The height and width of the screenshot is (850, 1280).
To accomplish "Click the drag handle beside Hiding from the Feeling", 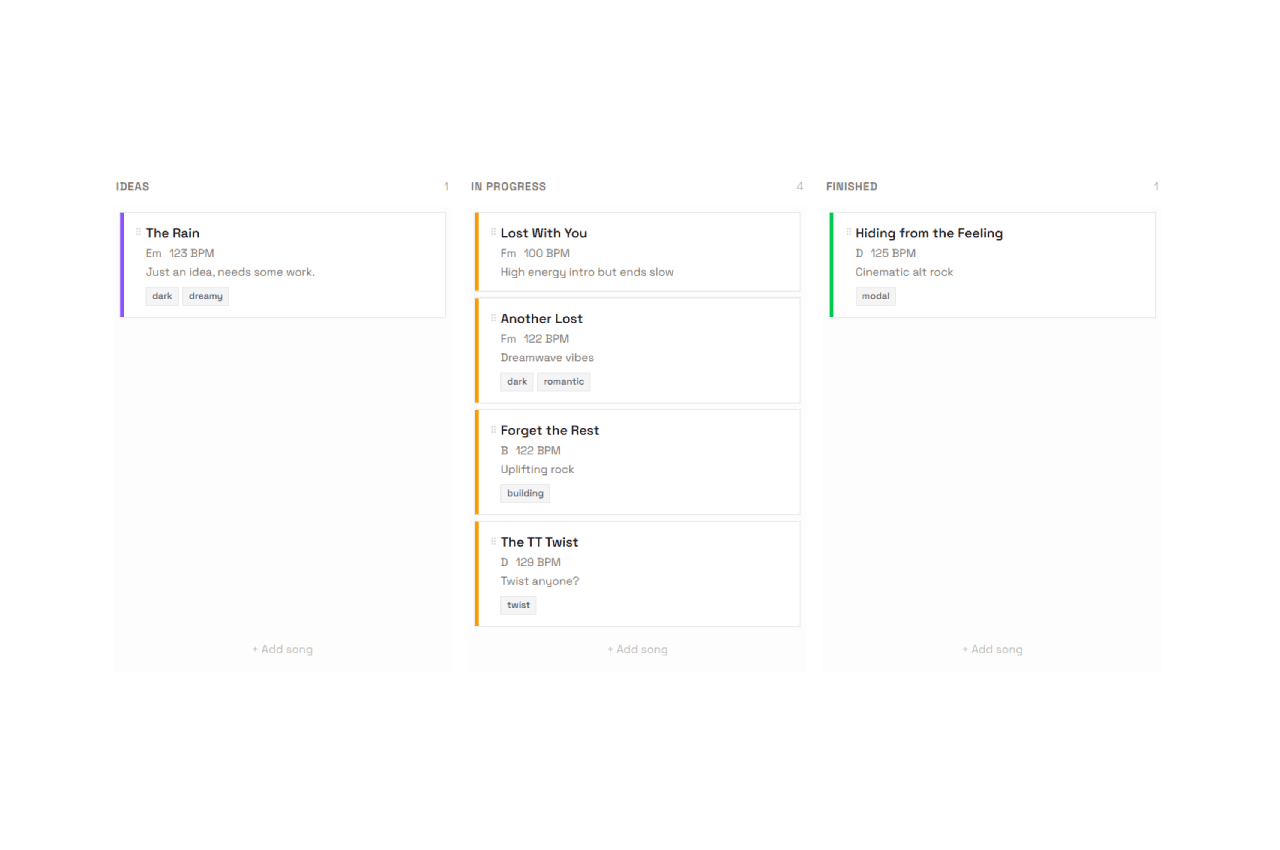I will 848,232.
